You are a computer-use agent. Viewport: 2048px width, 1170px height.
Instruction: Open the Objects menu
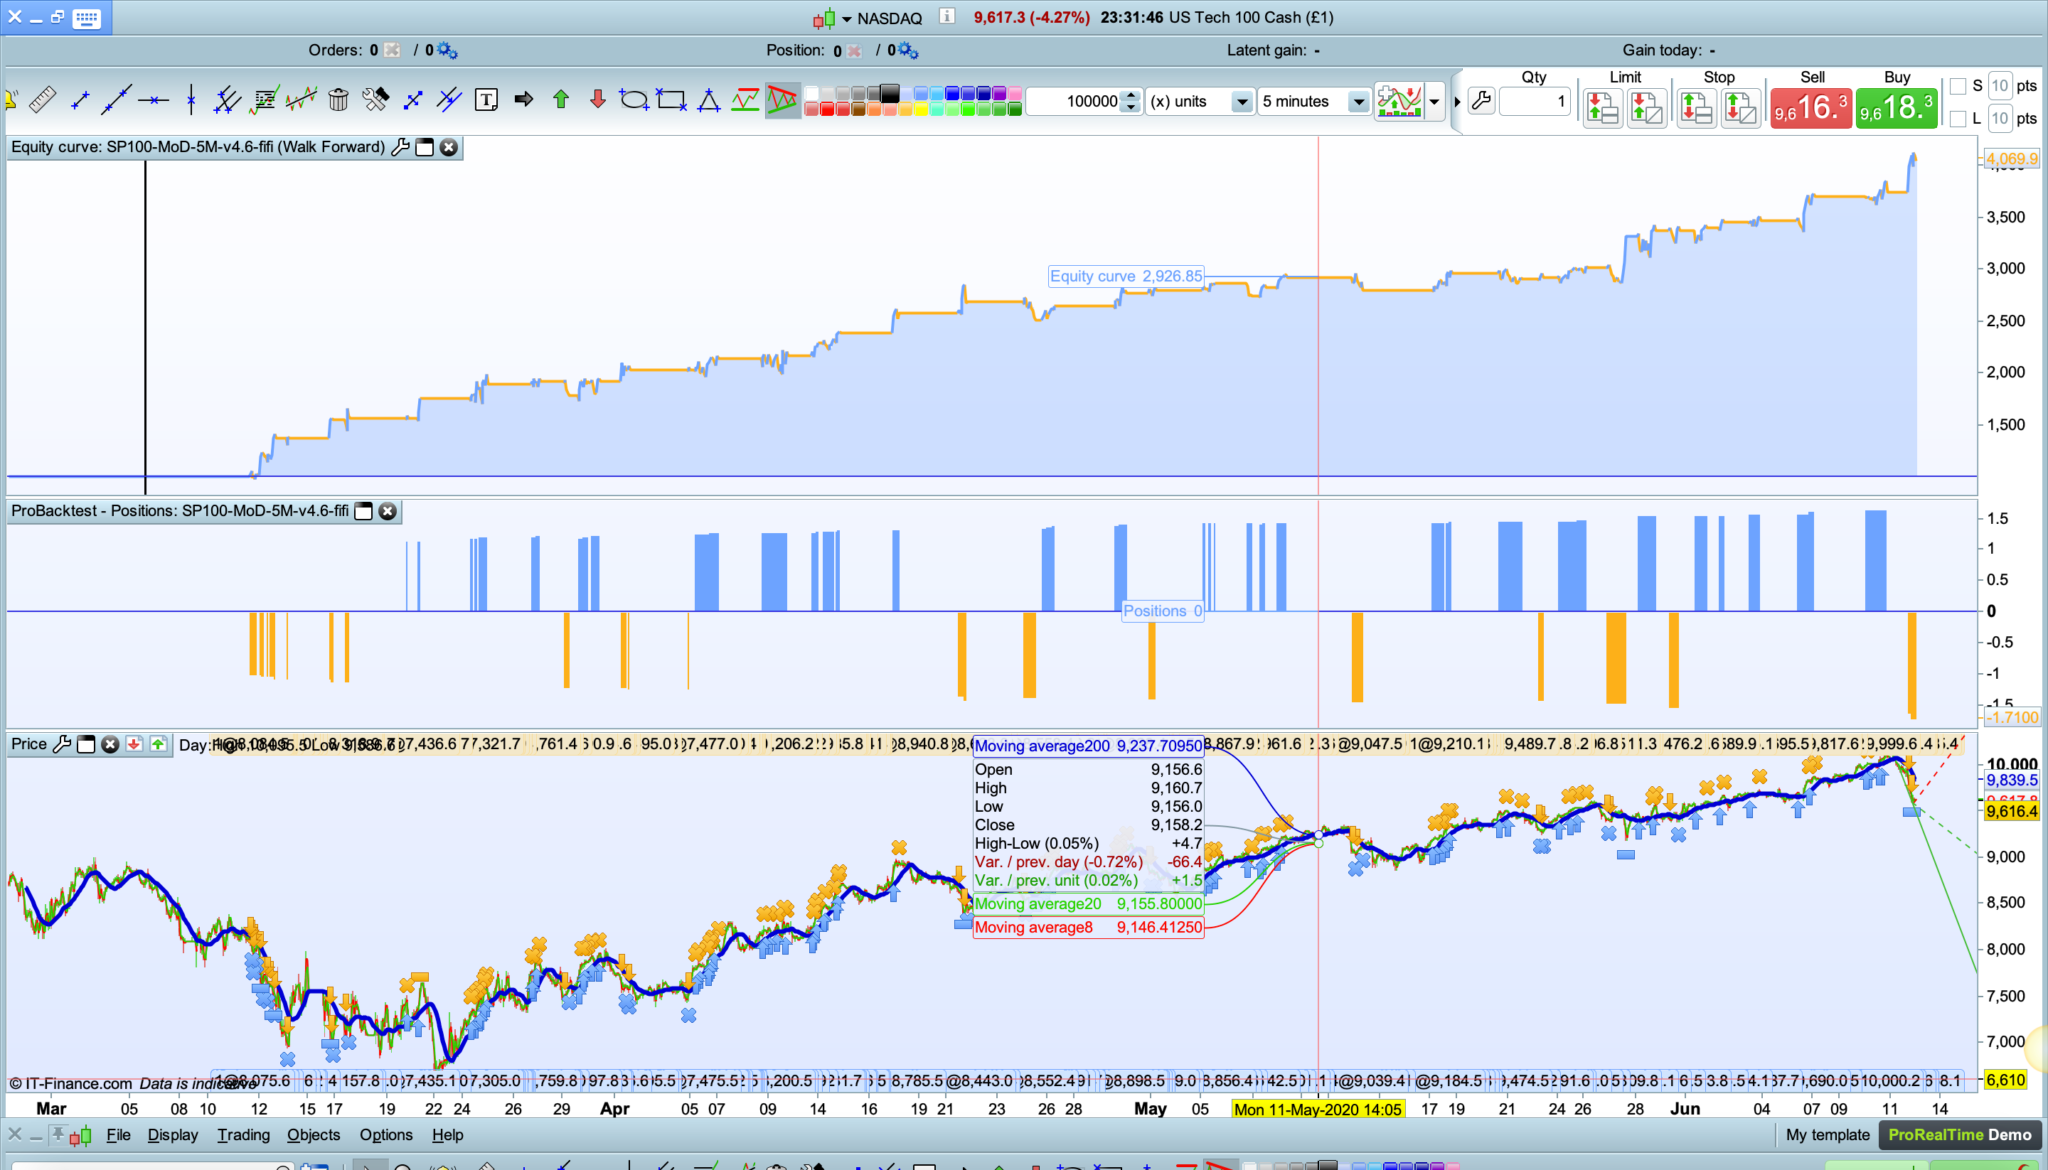tap(313, 1135)
